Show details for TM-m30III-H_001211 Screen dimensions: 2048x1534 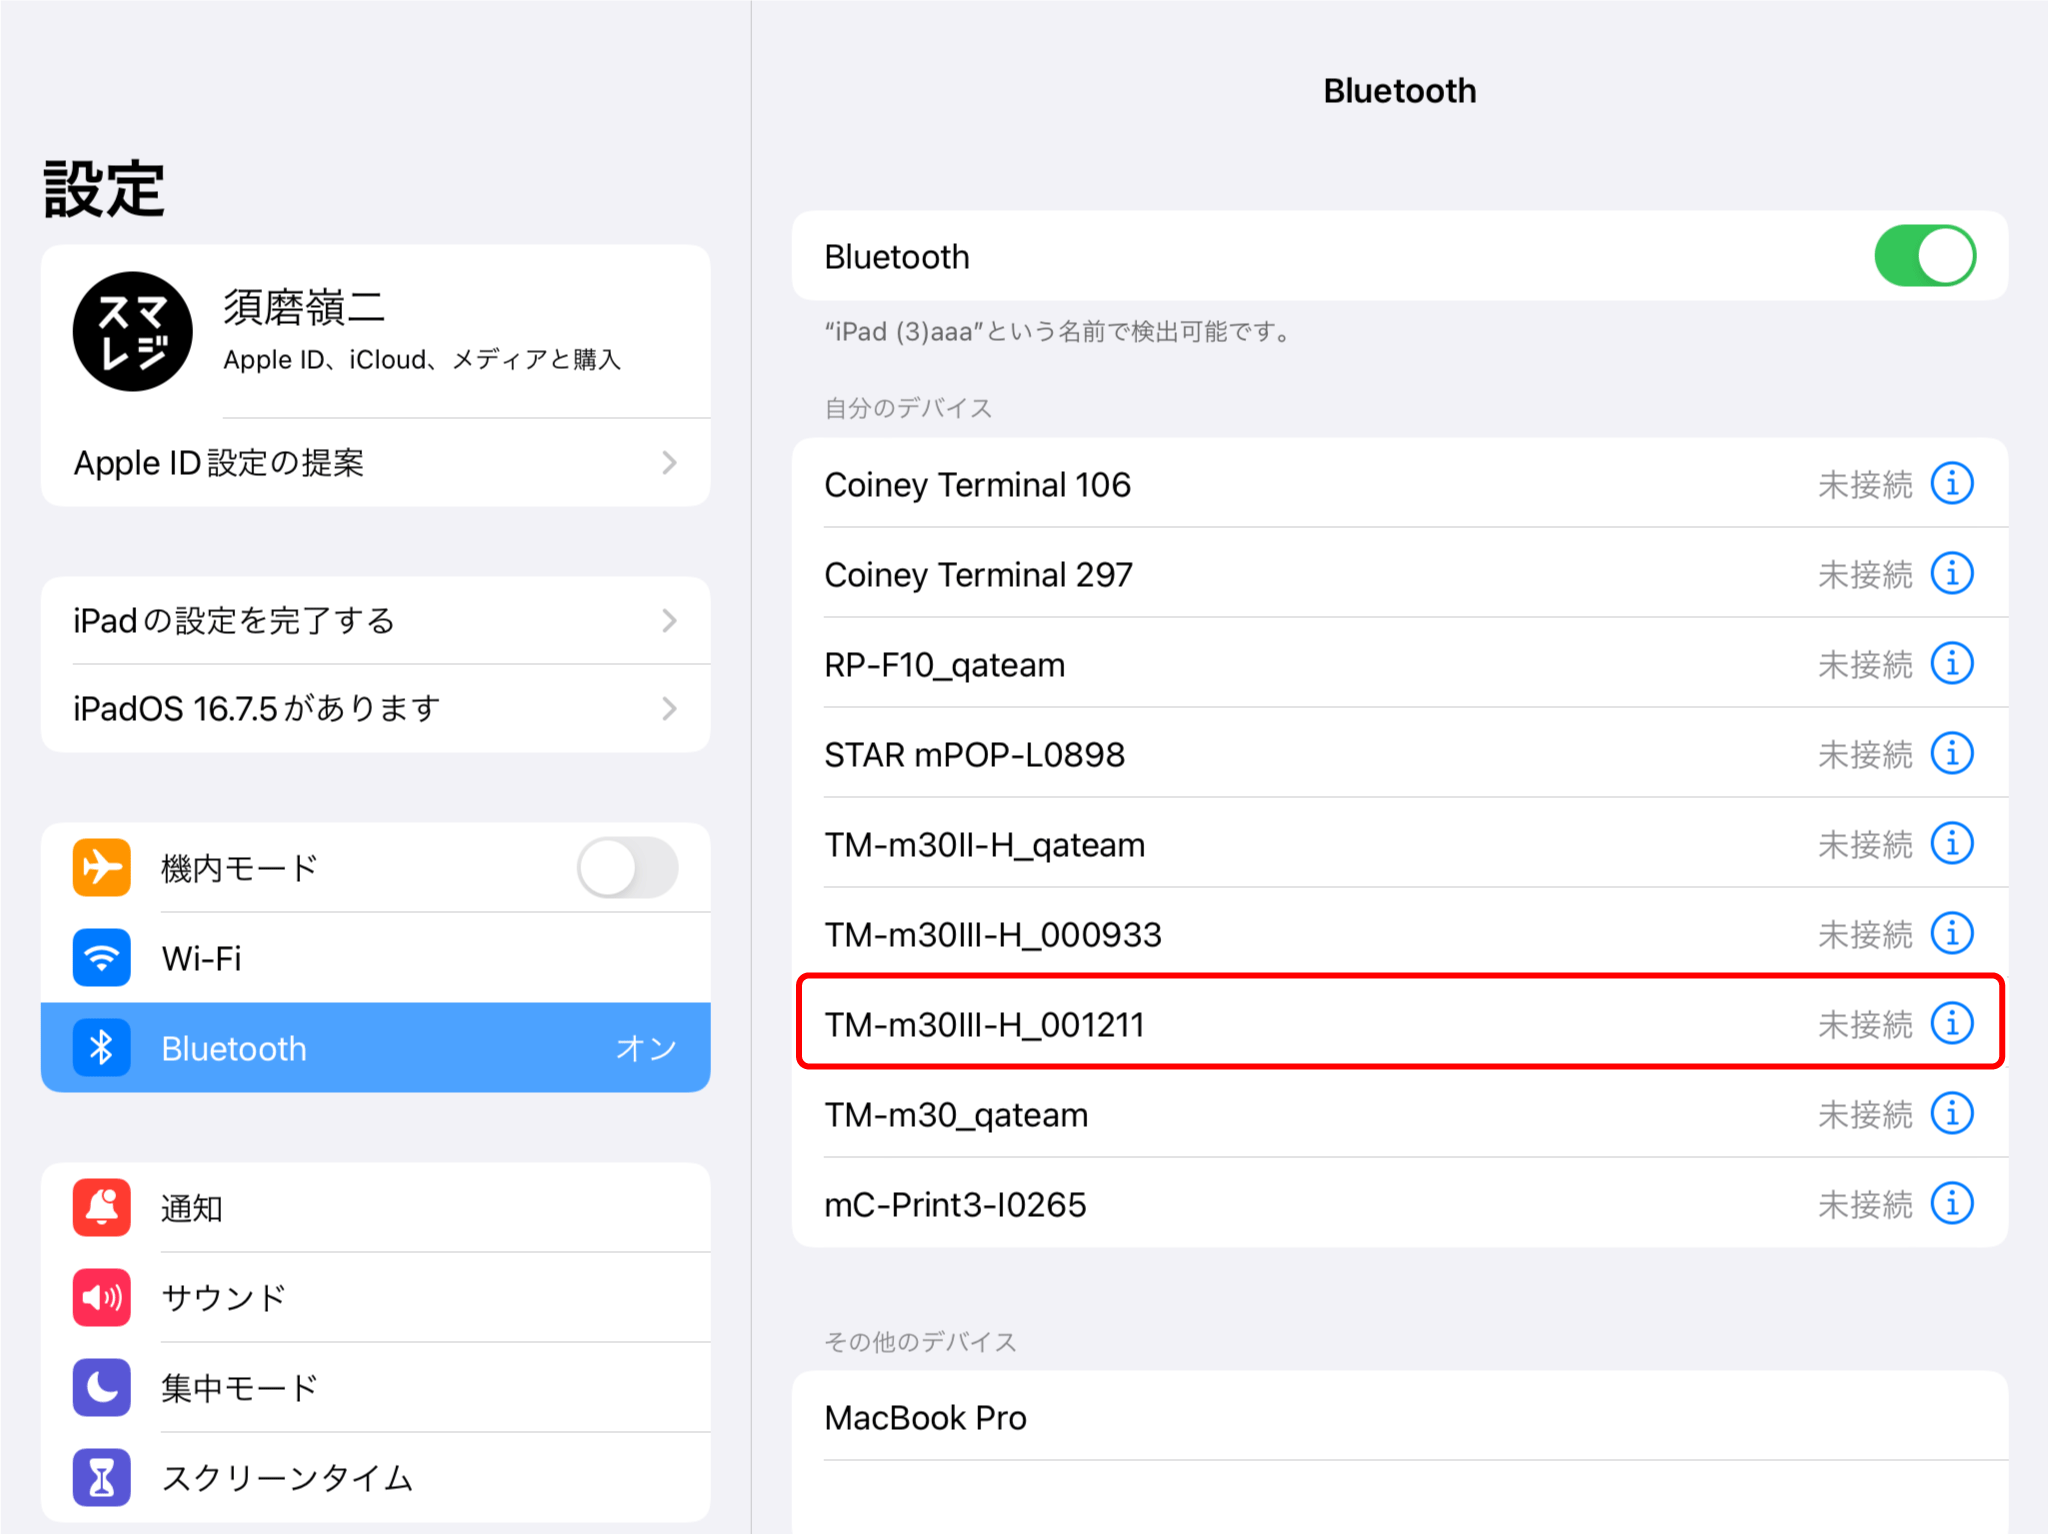[x=1951, y=1024]
